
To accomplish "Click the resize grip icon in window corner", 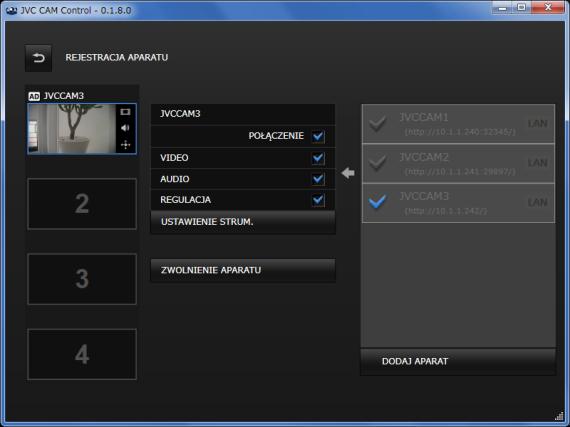I will [559, 416].
